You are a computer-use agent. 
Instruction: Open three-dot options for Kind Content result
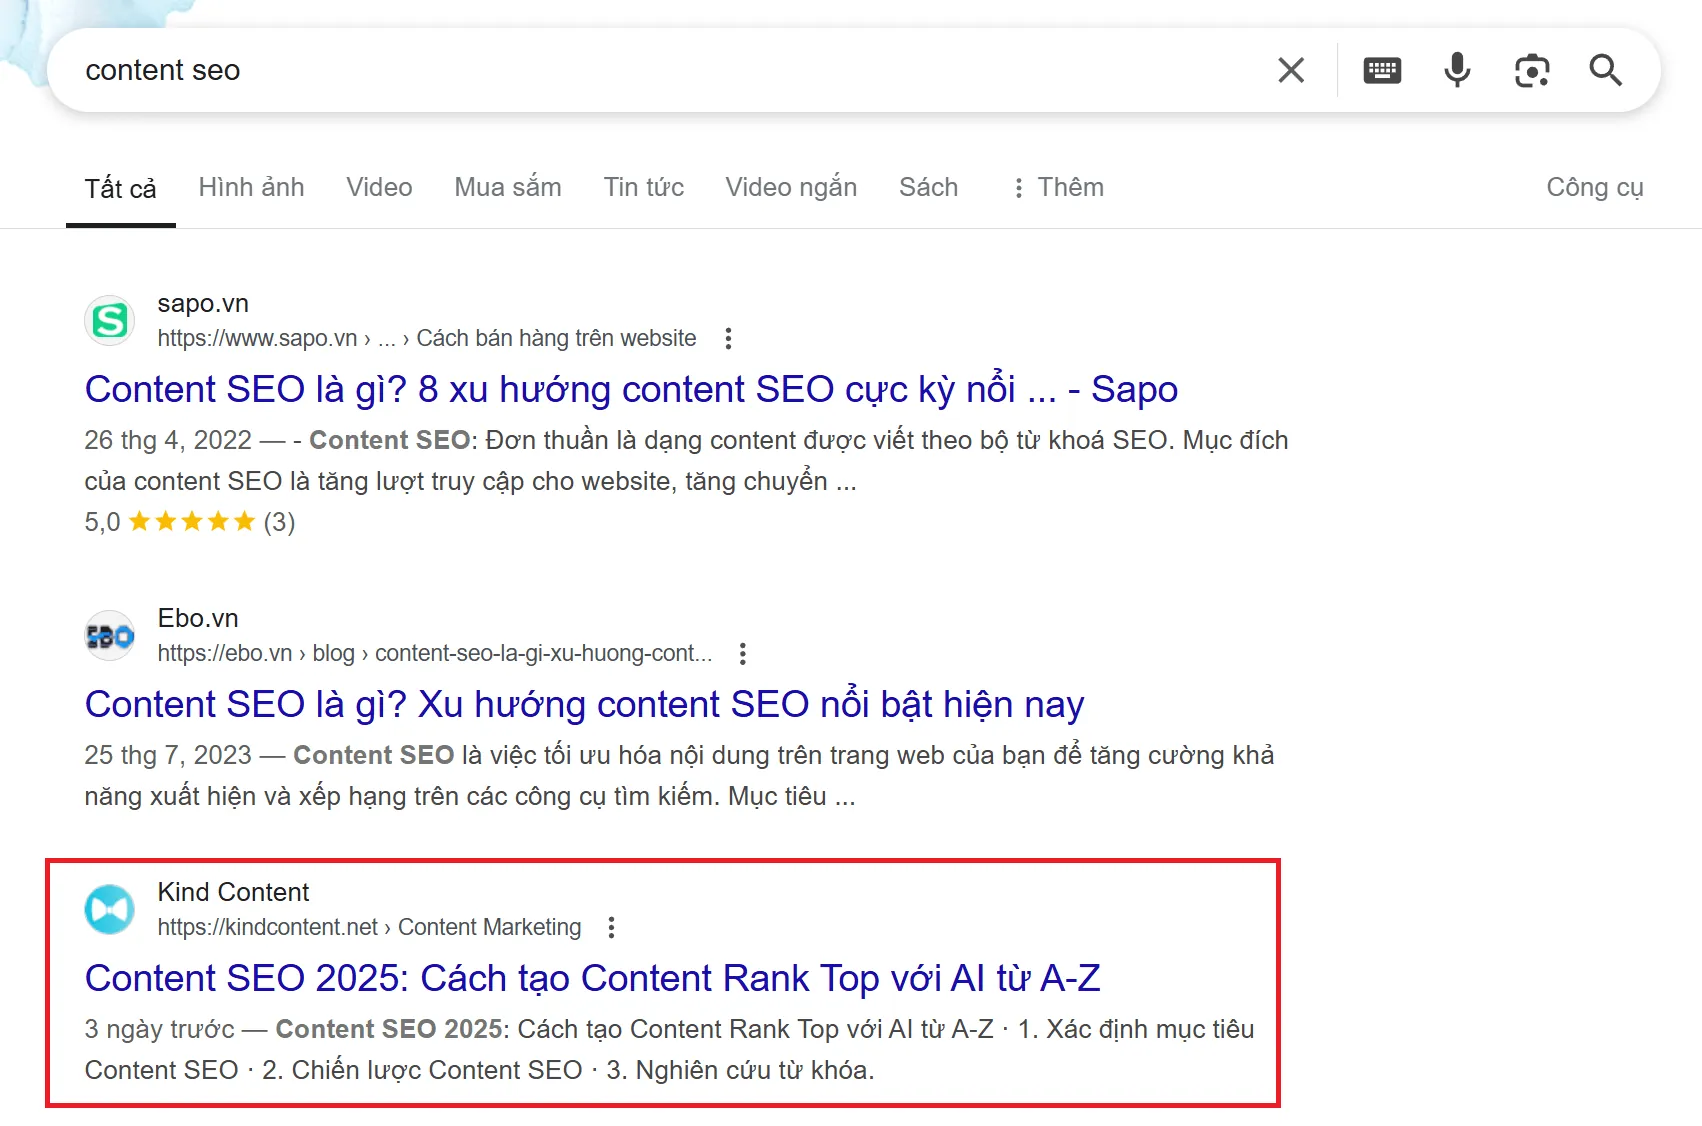coord(611,927)
